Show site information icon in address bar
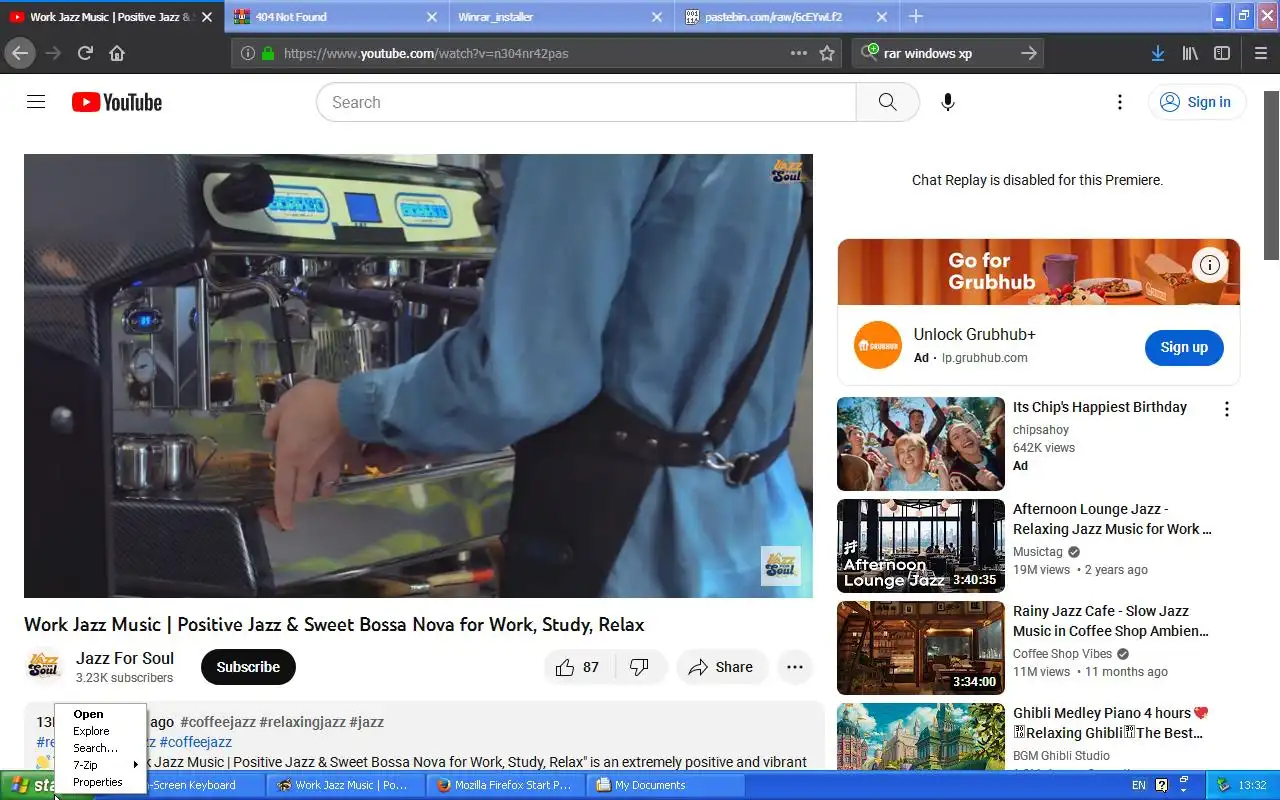 (248, 53)
